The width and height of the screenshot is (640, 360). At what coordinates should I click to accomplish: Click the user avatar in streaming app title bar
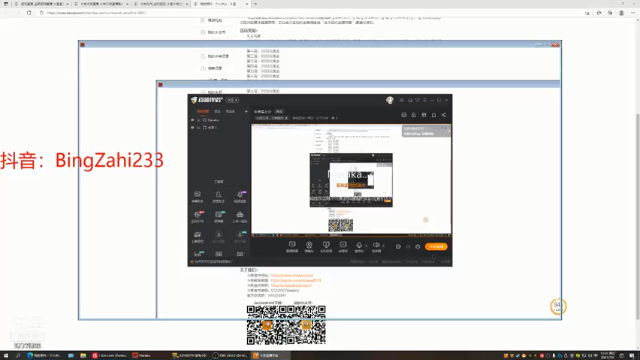(389, 100)
